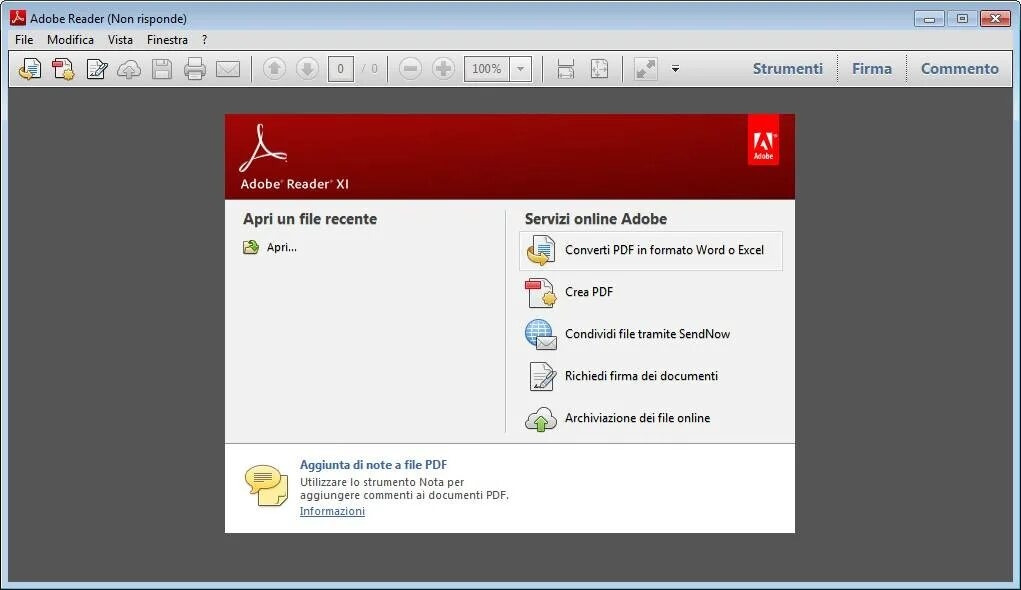This screenshot has height=590, width=1021.
Task: Open the toolbar options small arrow
Action: coord(675,68)
